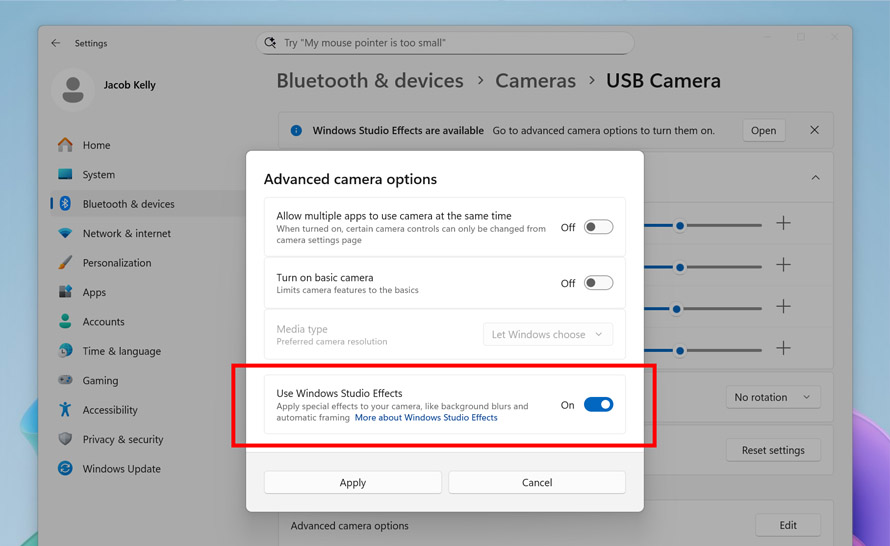This screenshot has height=546, width=890.
Task: Click the fourth slider thumb
Action: pos(679,351)
